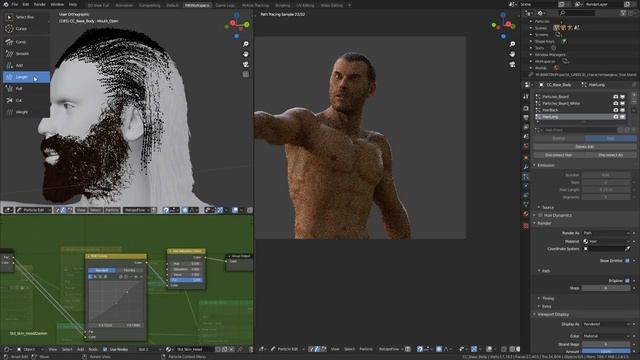Click zoom magnifier in left viewport
Viewport: 640px width, 360px height.
tap(246, 44)
